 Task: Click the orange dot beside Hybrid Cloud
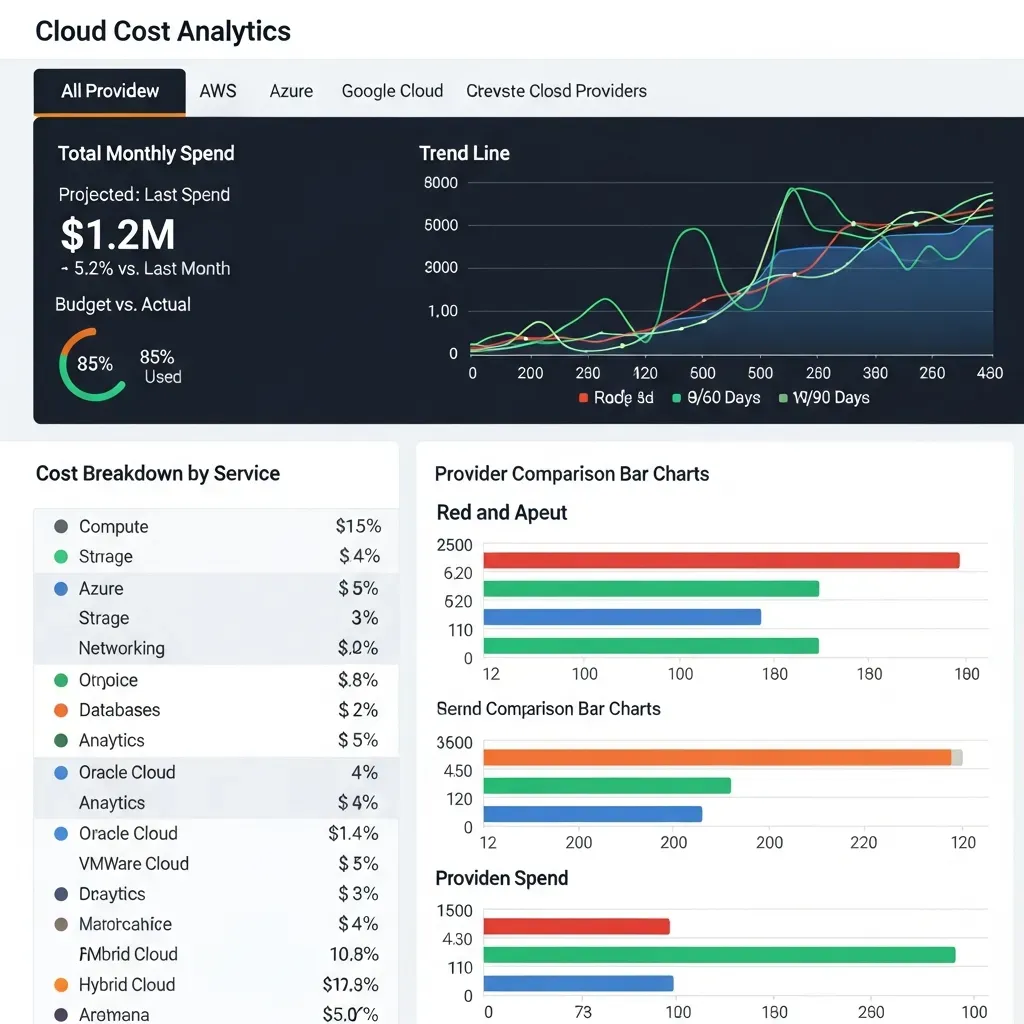point(61,984)
